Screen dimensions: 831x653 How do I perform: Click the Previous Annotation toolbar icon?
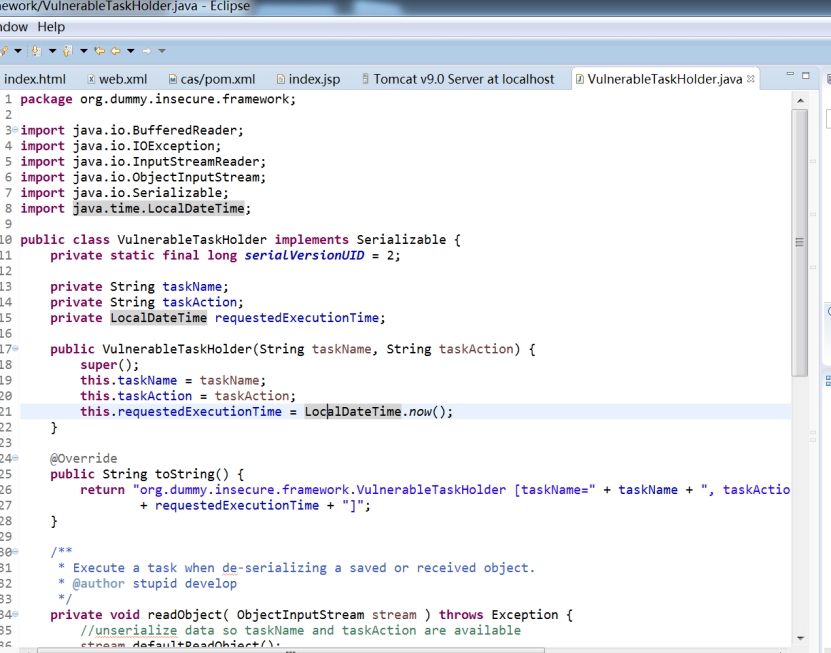67,51
